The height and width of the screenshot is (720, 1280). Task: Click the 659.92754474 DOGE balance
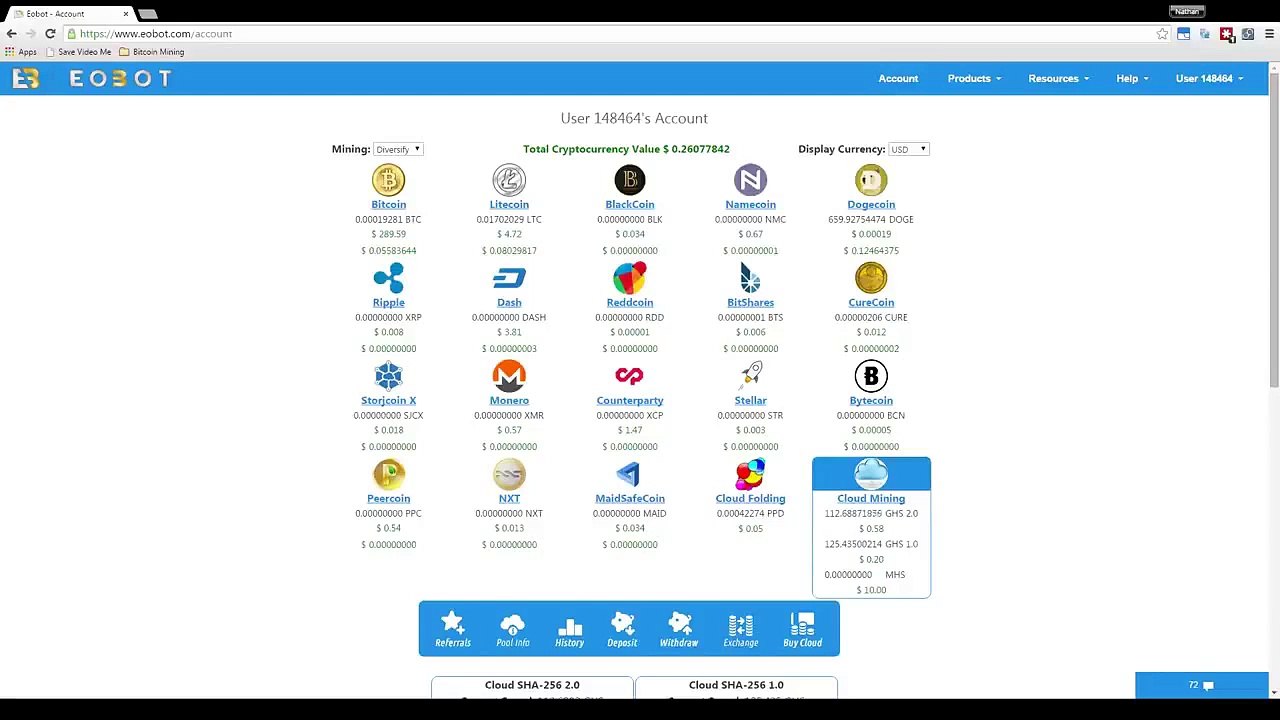pos(871,219)
